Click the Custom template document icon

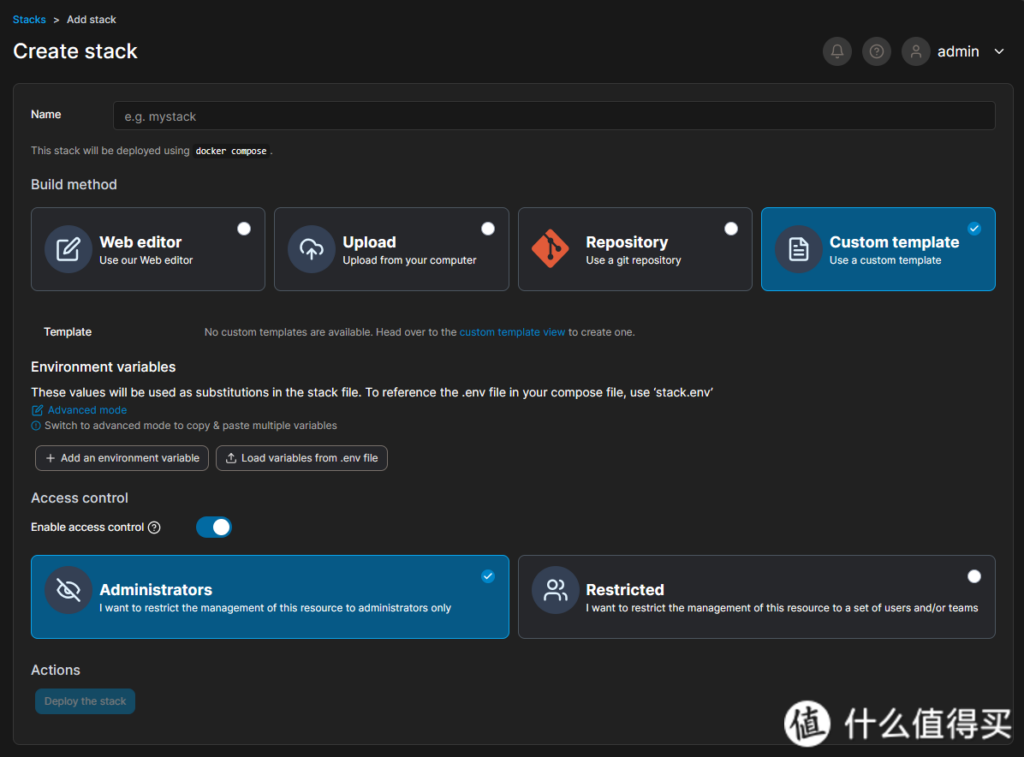tap(798, 249)
